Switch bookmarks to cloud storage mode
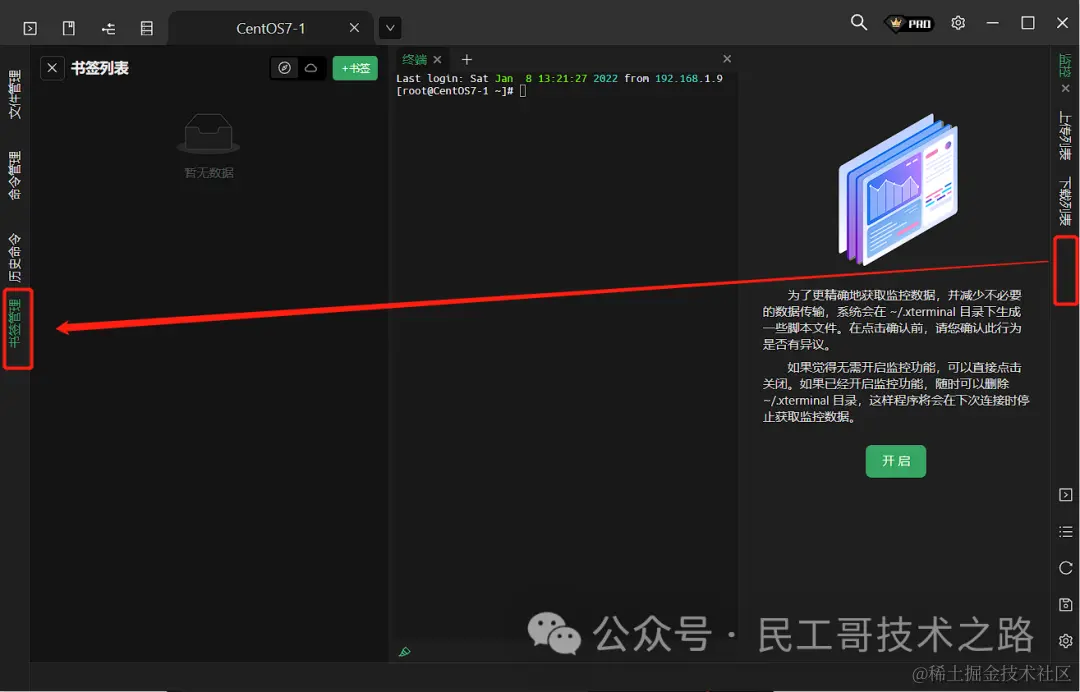This screenshot has height=692, width=1080. coord(310,67)
